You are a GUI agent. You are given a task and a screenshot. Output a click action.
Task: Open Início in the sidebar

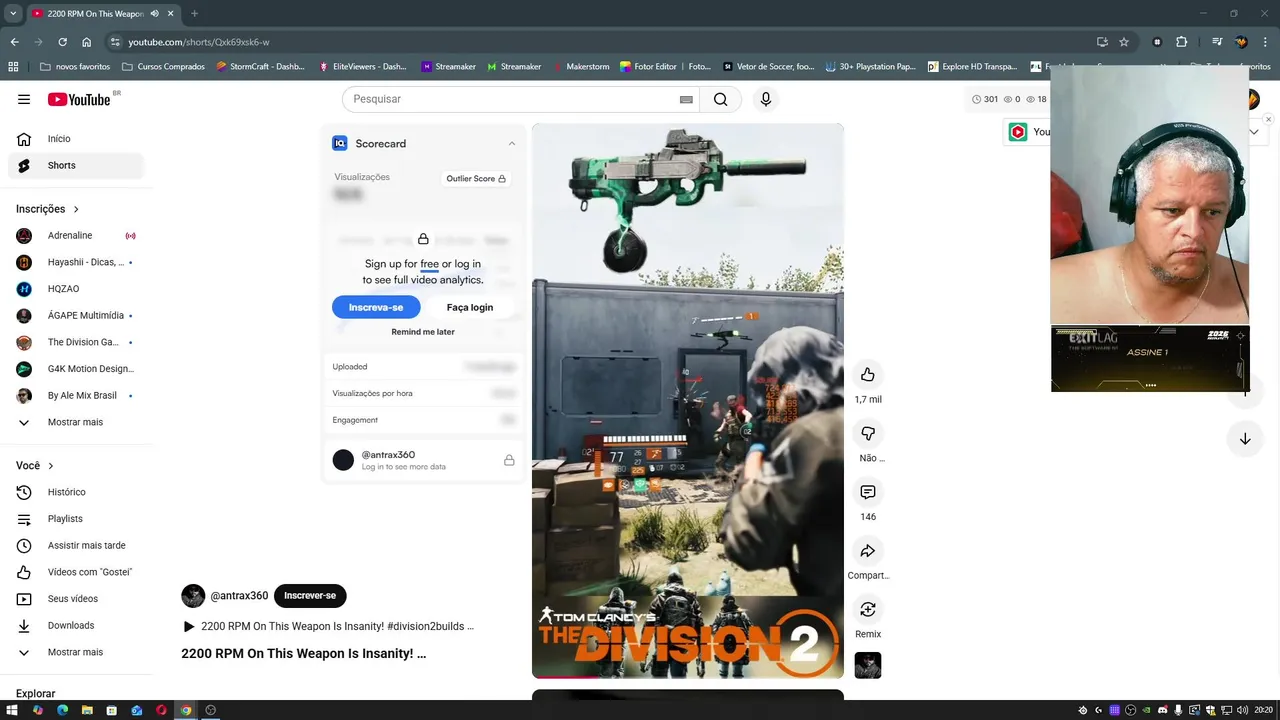tap(76, 139)
